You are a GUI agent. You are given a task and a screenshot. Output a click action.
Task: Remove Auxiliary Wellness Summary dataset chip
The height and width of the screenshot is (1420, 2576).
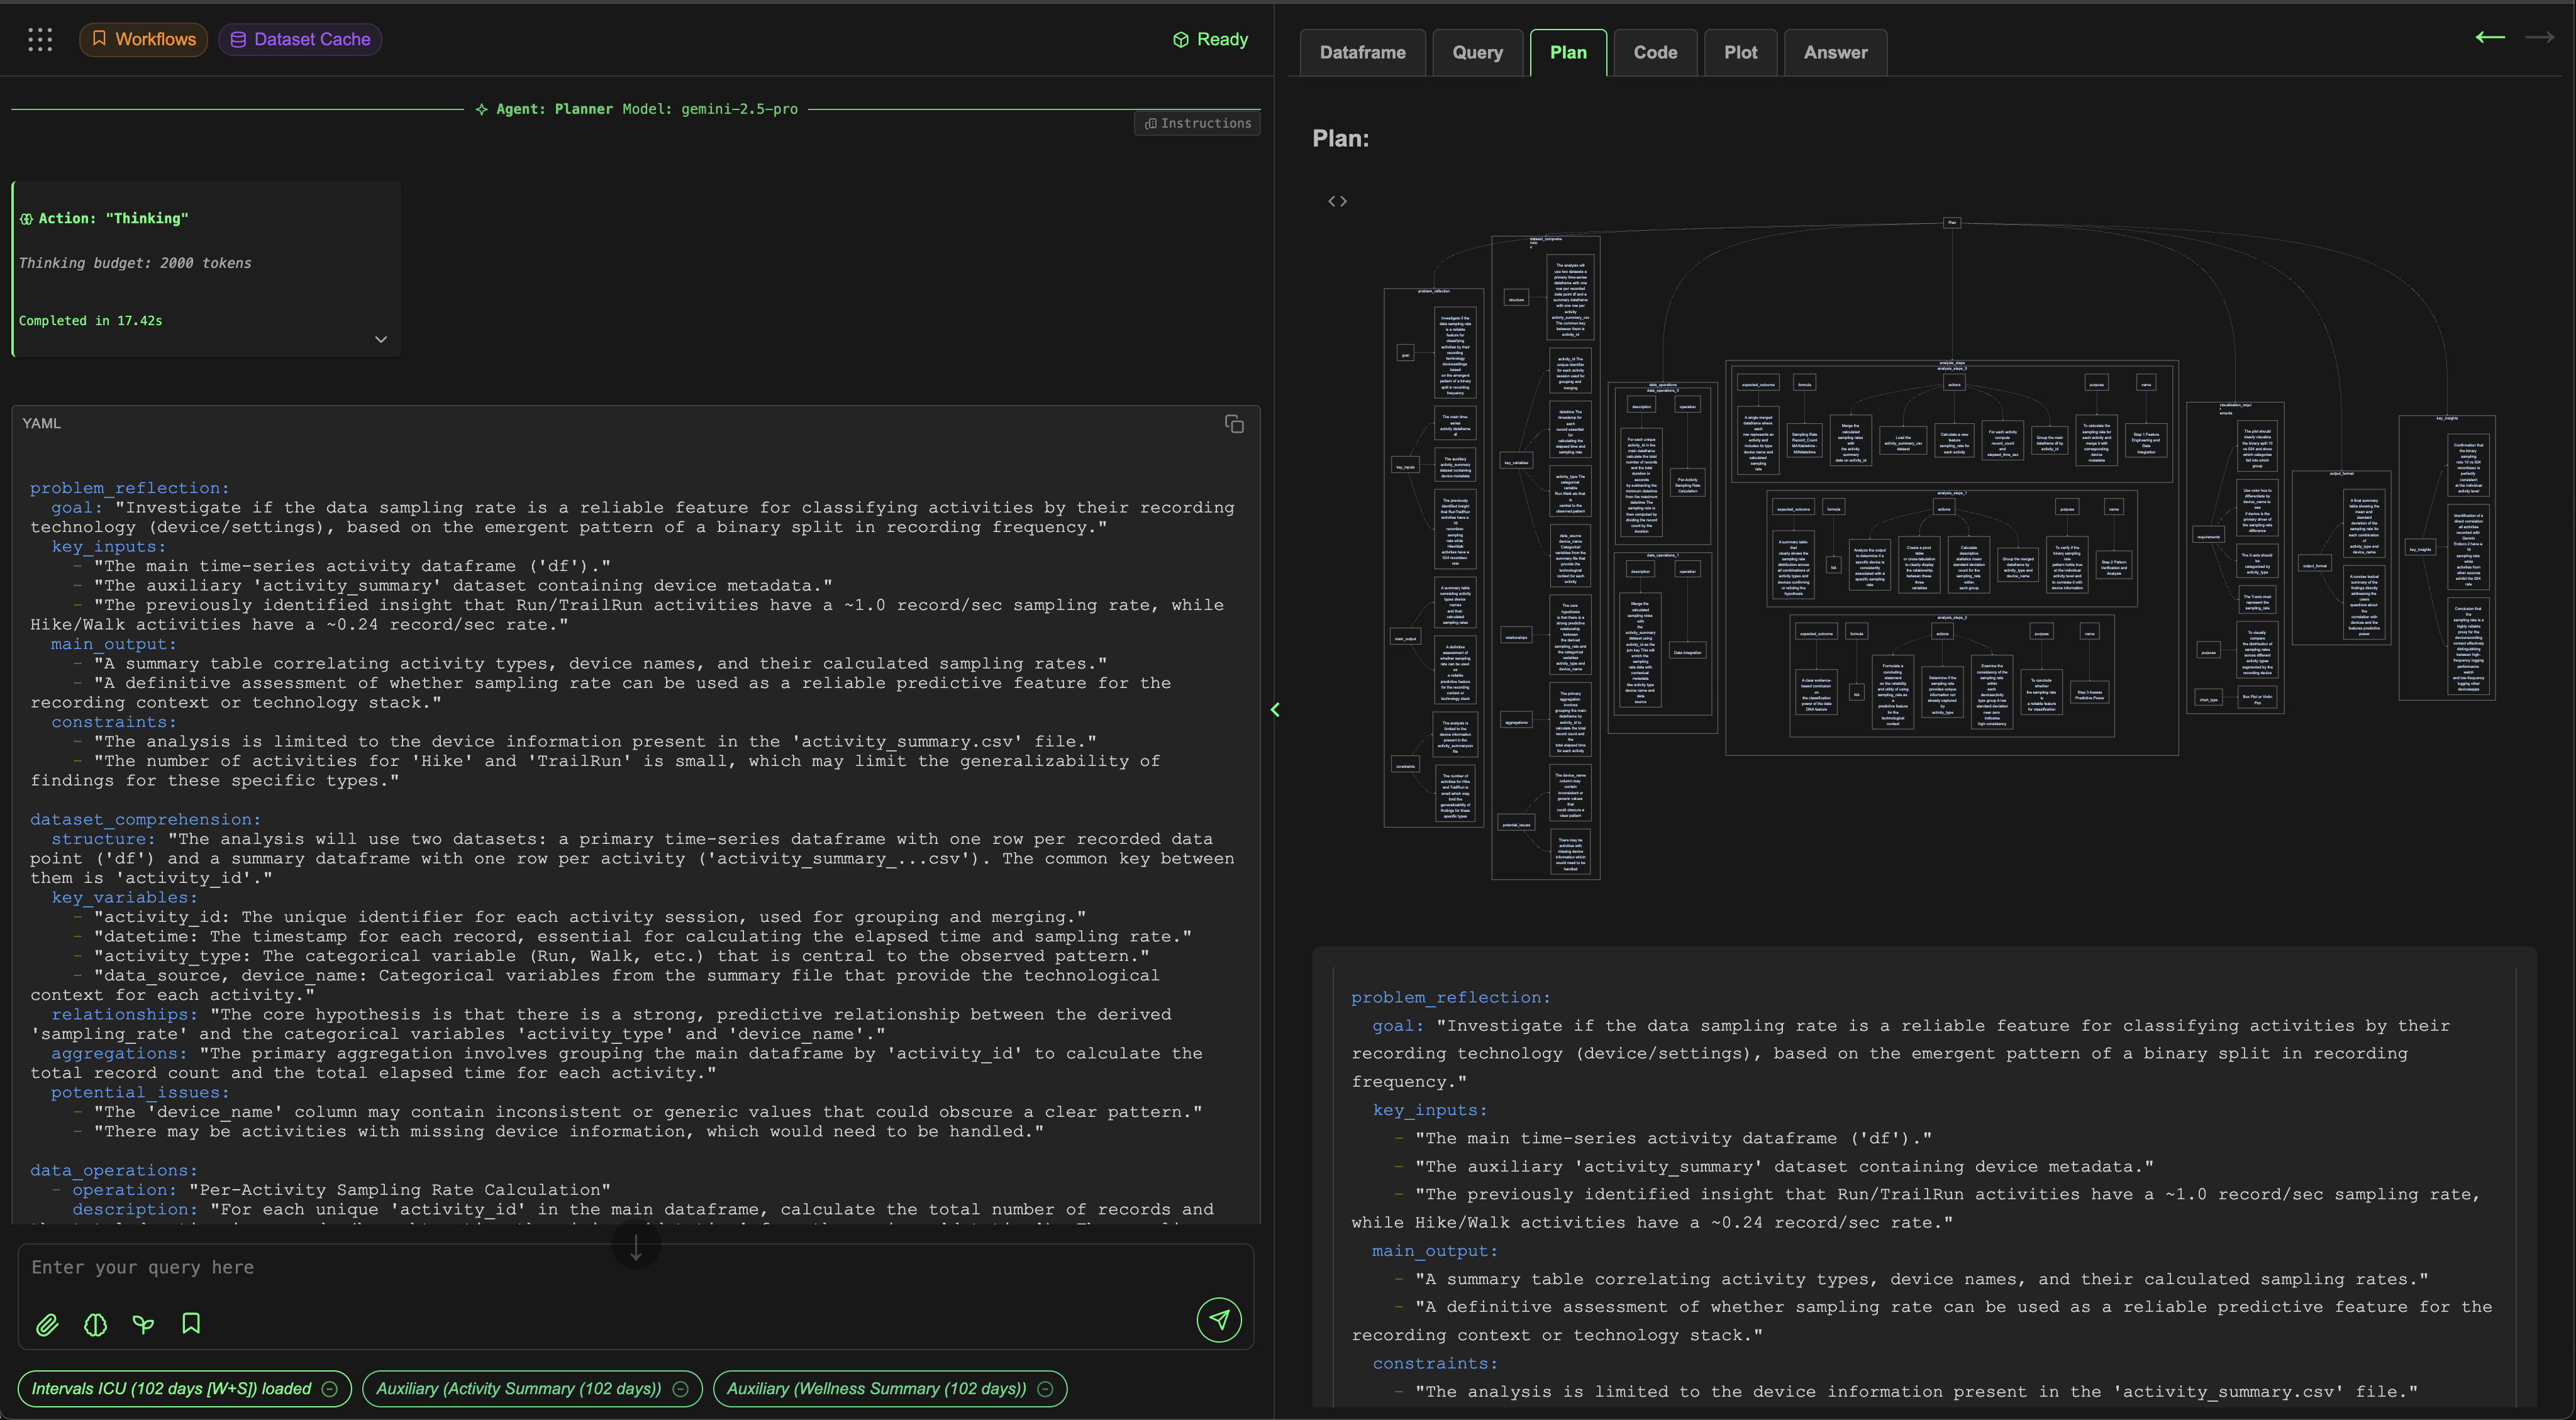click(1045, 1389)
